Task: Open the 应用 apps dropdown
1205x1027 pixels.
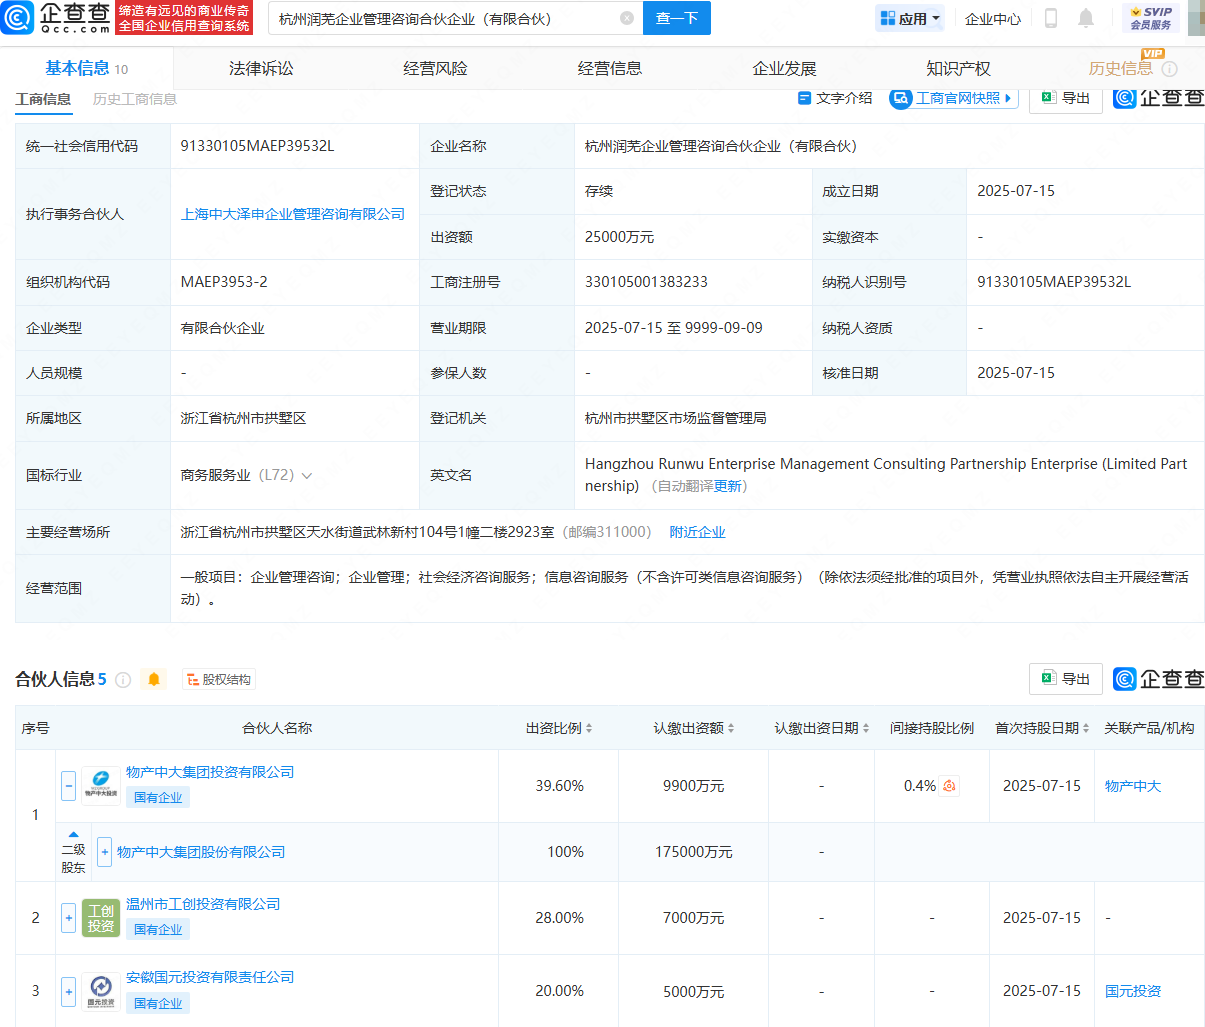Action: [910, 18]
